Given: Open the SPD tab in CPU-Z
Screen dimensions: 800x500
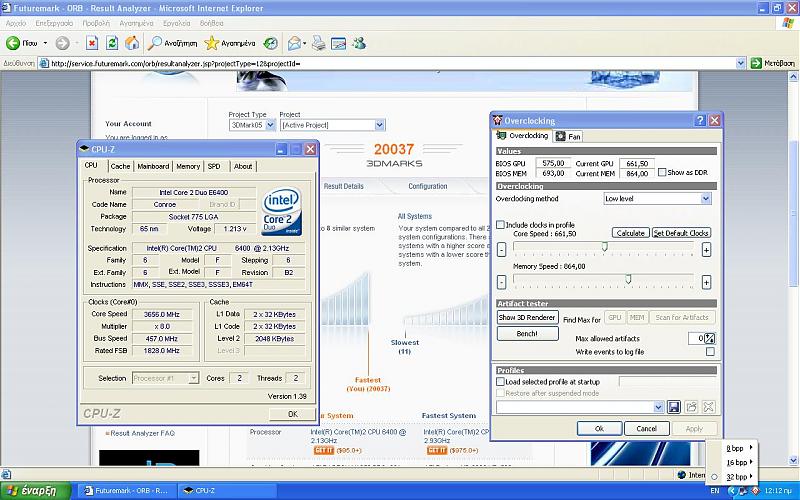Looking at the screenshot, I should coord(214,166).
